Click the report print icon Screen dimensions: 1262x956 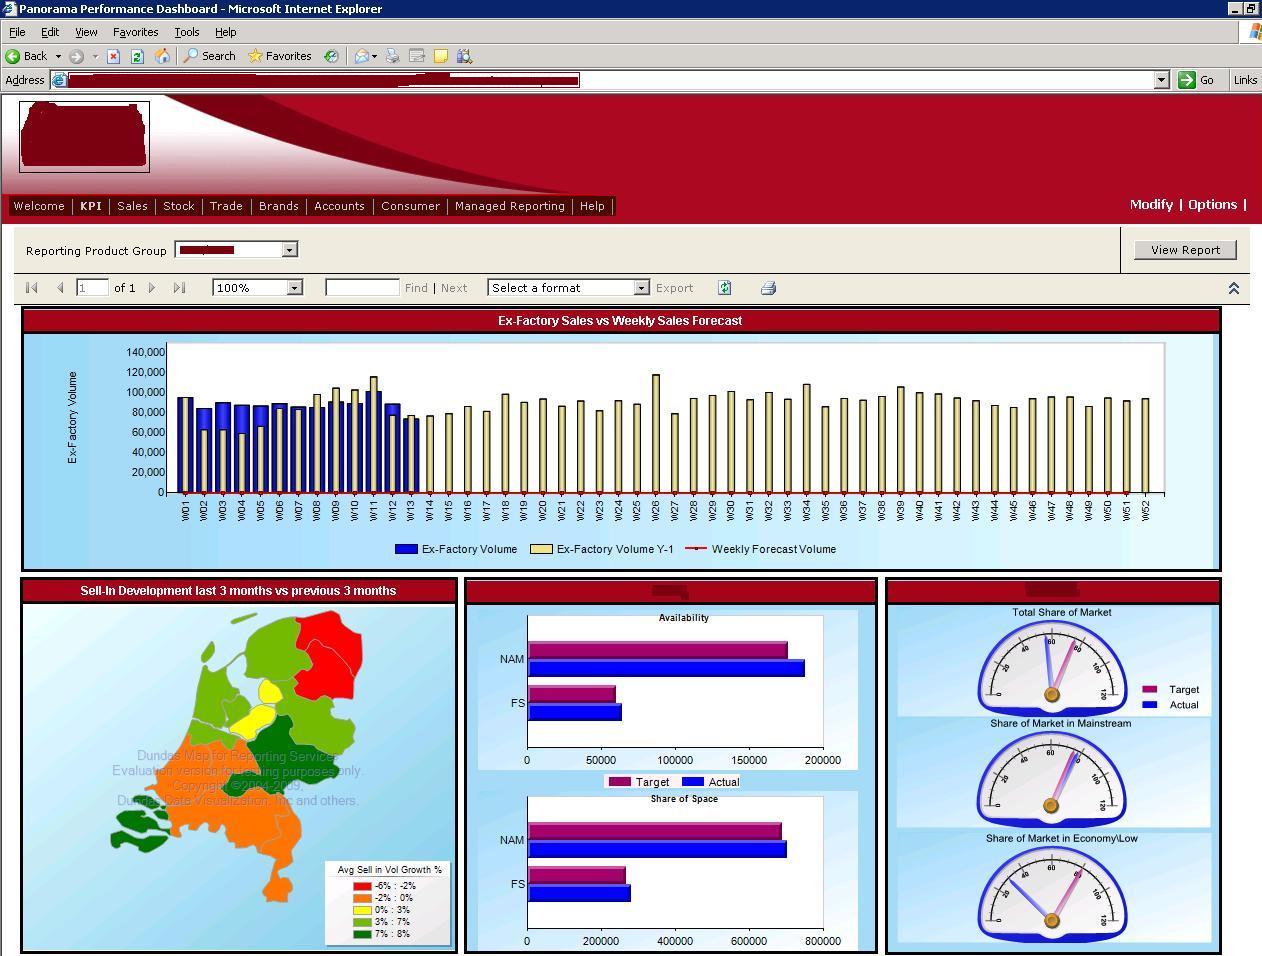[768, 288]
